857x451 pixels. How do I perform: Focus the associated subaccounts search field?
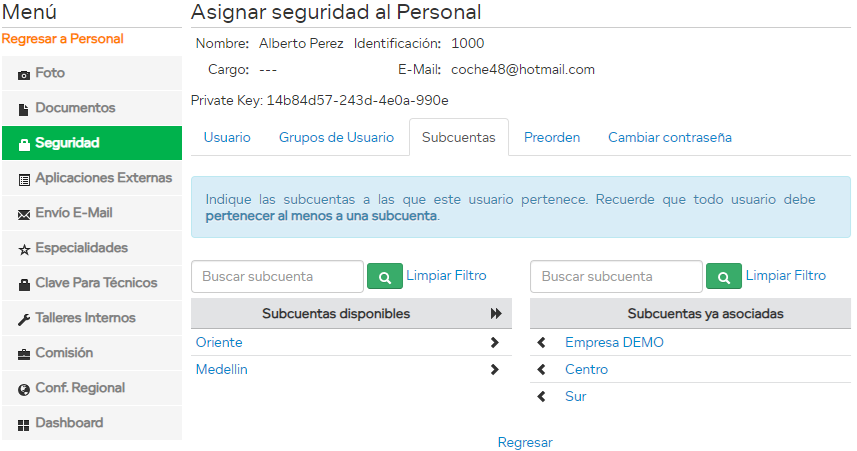tap(616, 276)
